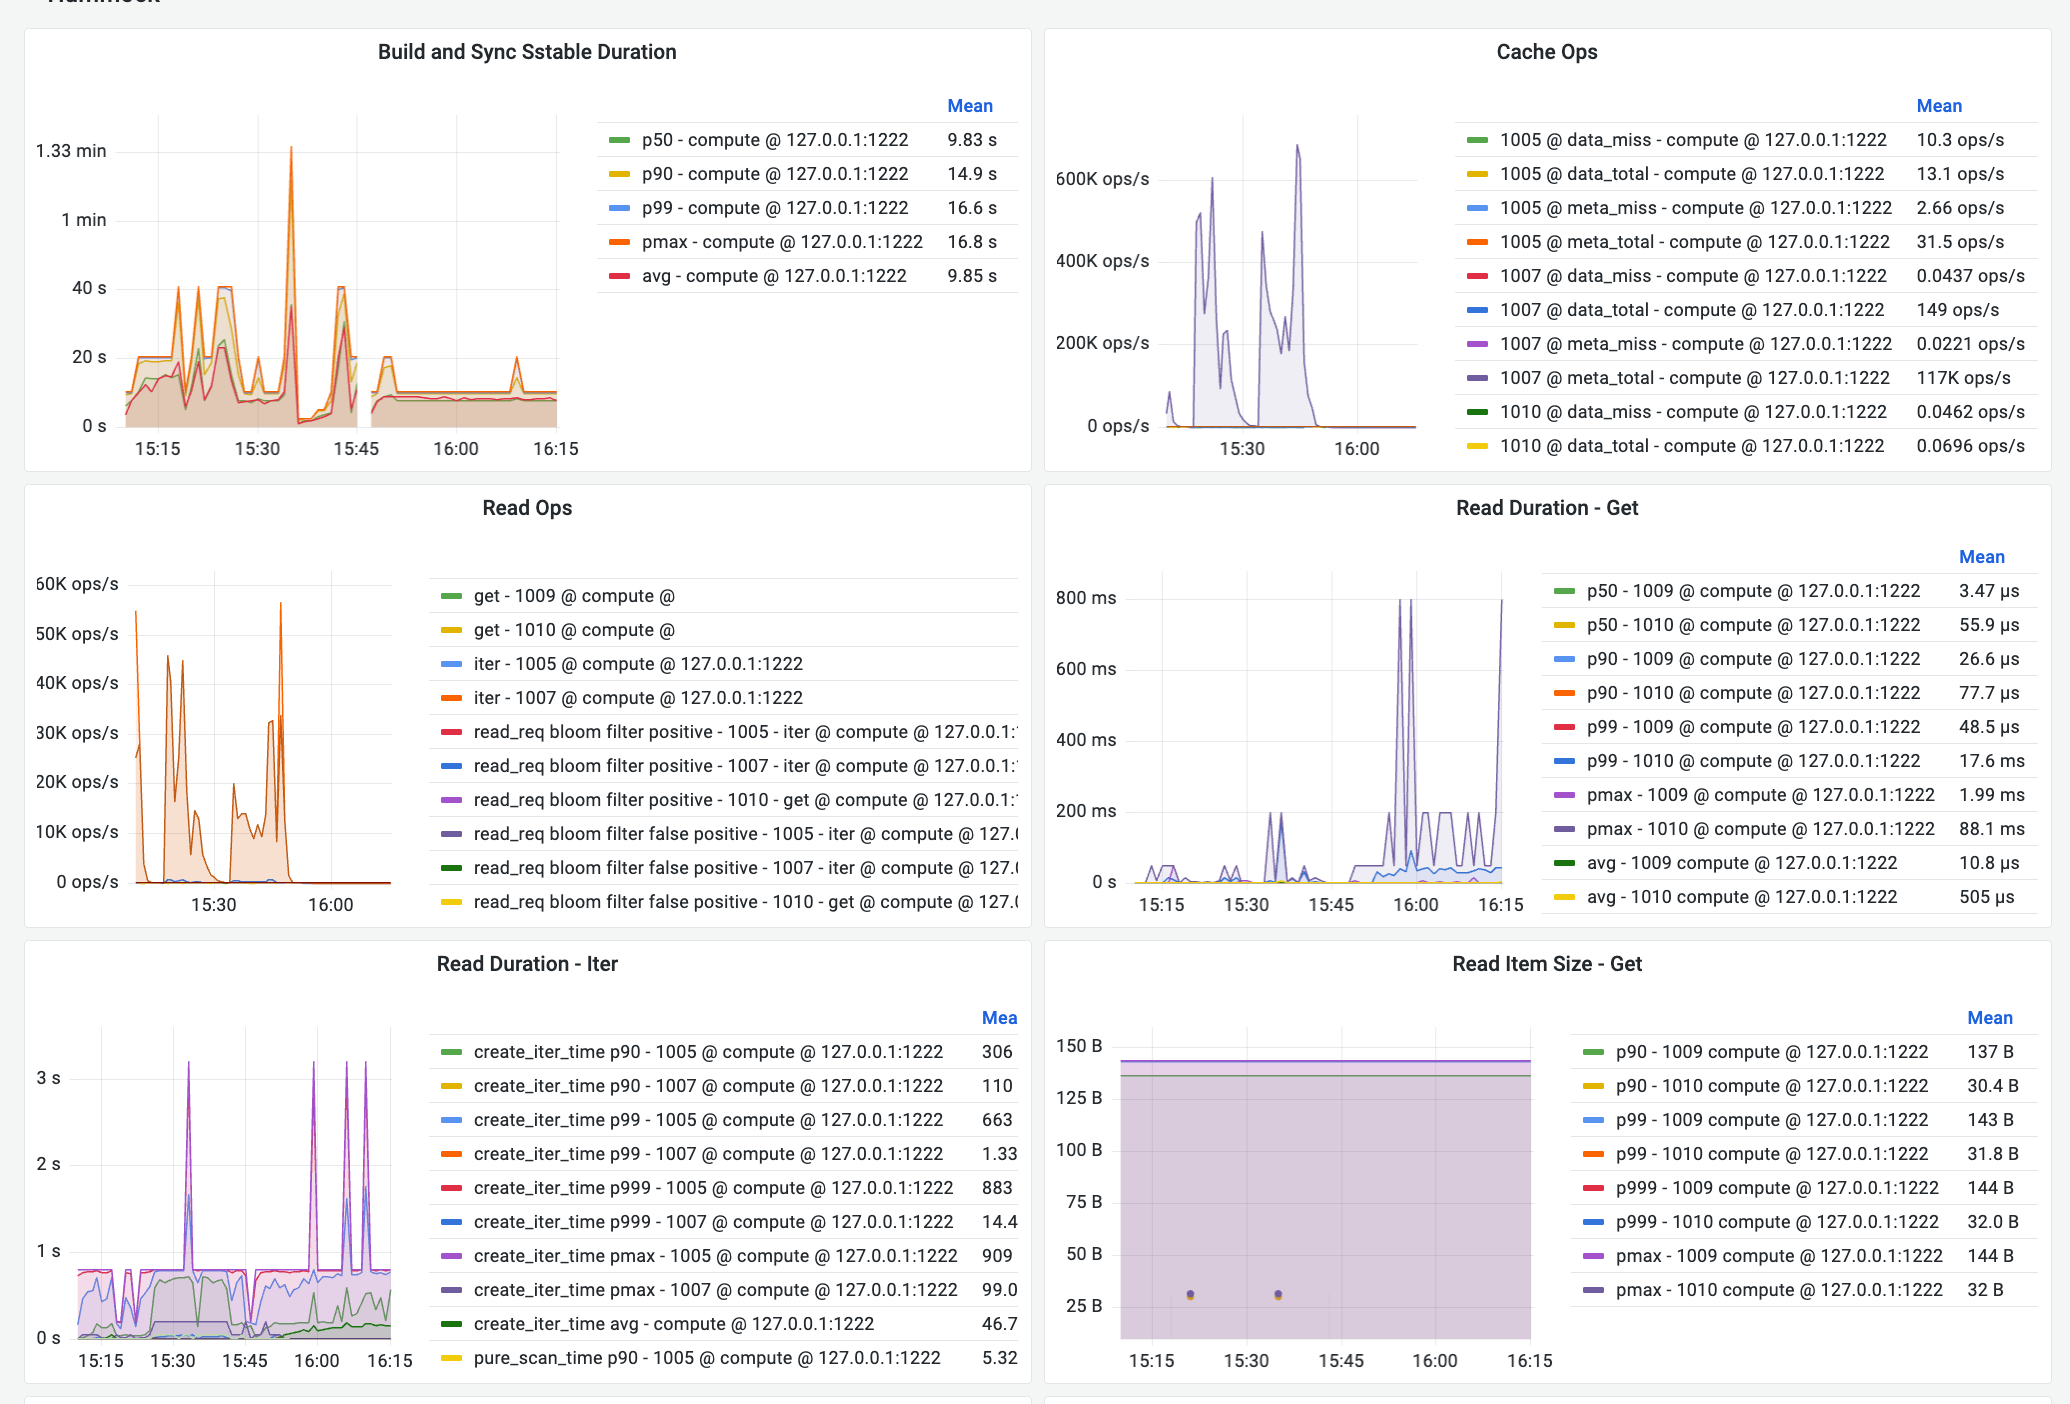This screenshot has width=2070, height=1404.
Task: Click the Mean header in Read Item Size panel
Action: point(1990,1017)
